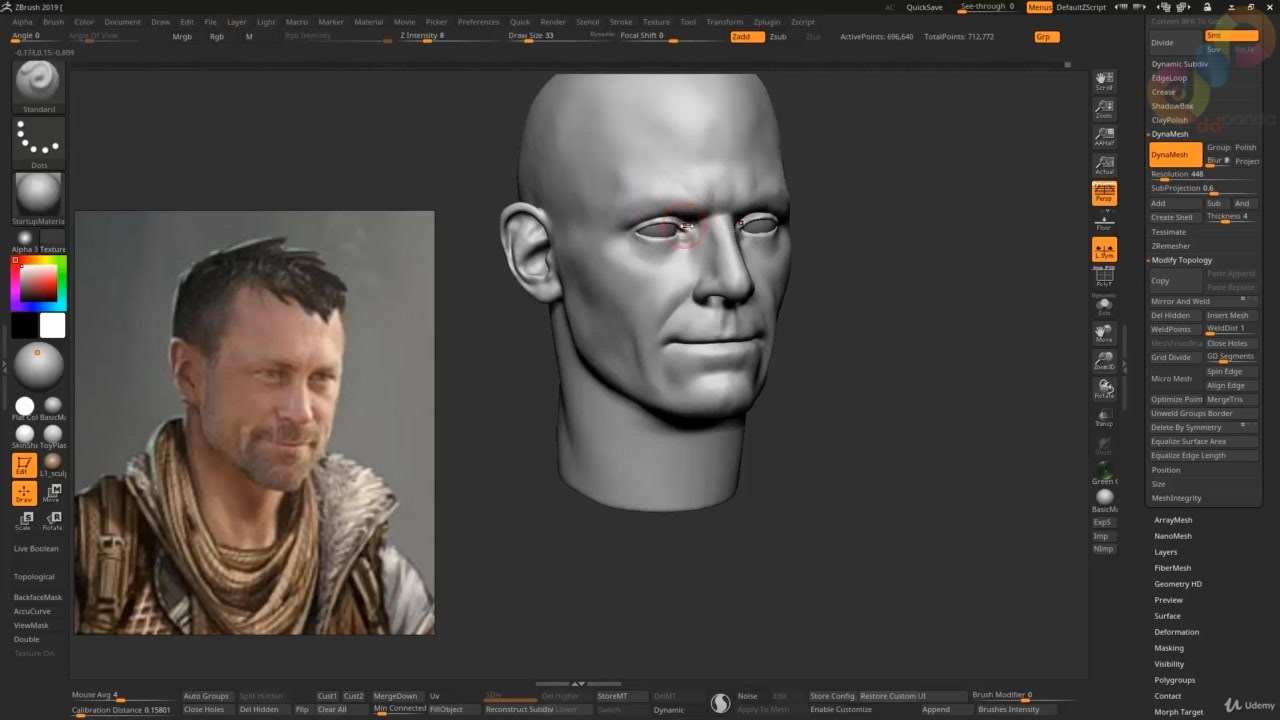Click the ZRemesher button
The height and width of the screenshot is (720, 1280).
click(1171, 246)
